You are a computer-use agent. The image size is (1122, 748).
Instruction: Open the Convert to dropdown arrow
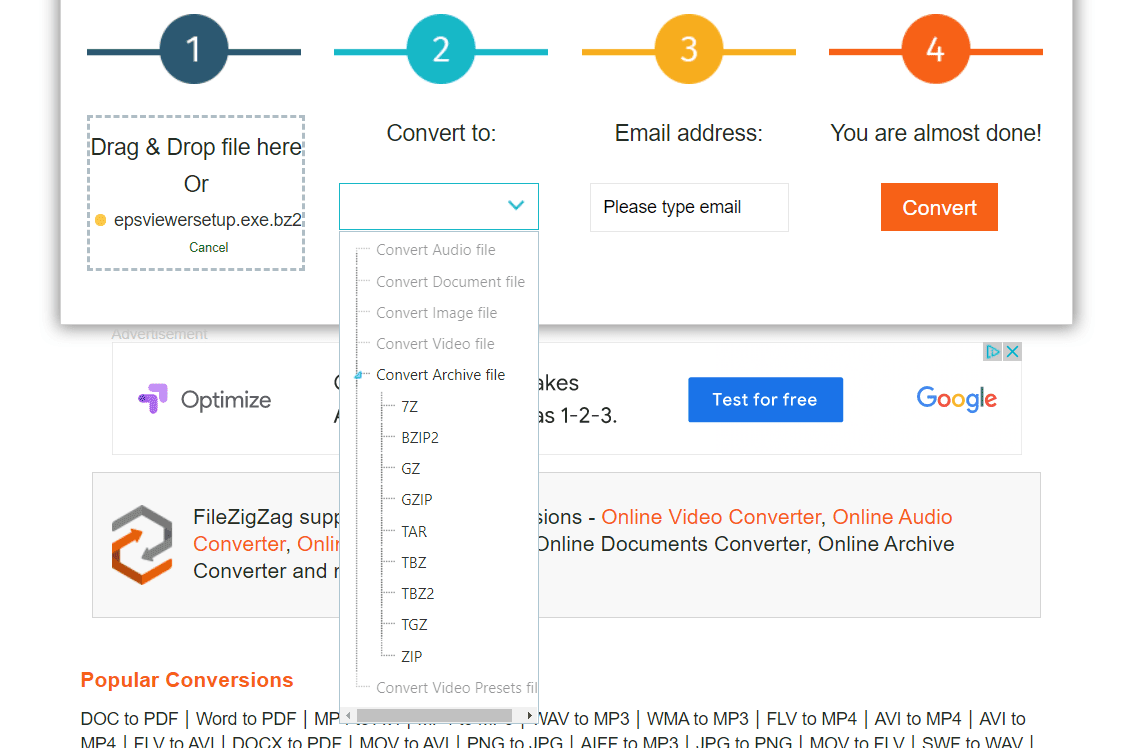click(x=516, y=206)
